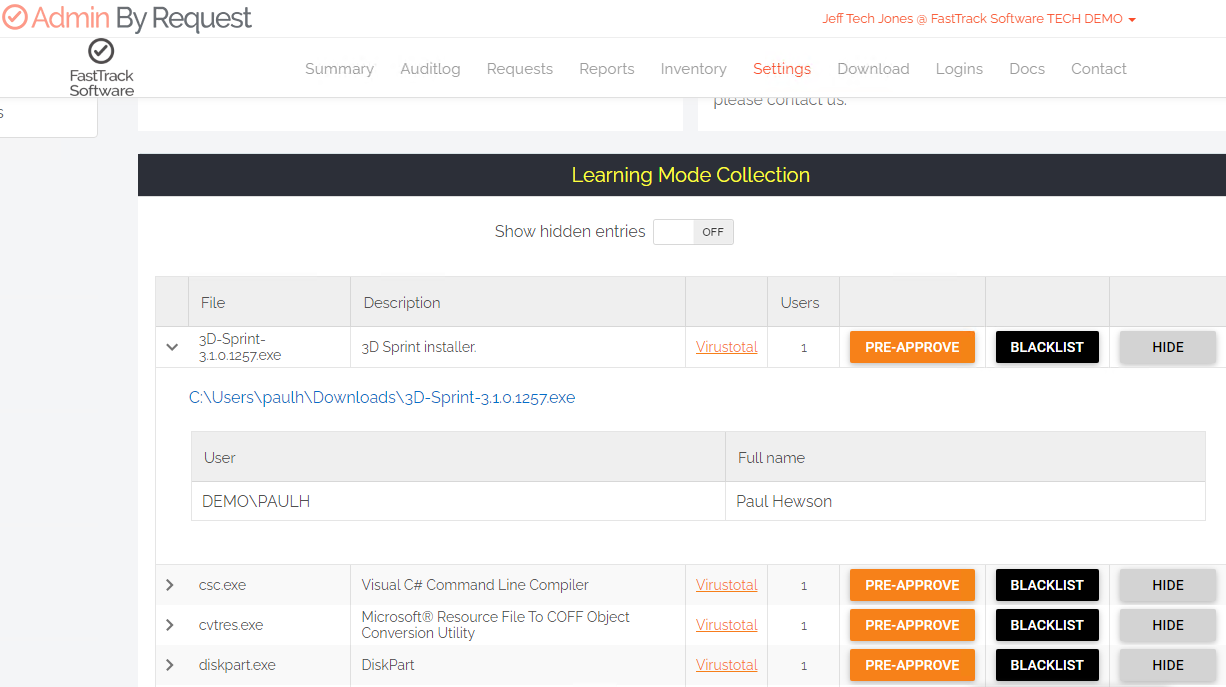
Task: Click the csc.exe file name
Action: tap(222, 585)
